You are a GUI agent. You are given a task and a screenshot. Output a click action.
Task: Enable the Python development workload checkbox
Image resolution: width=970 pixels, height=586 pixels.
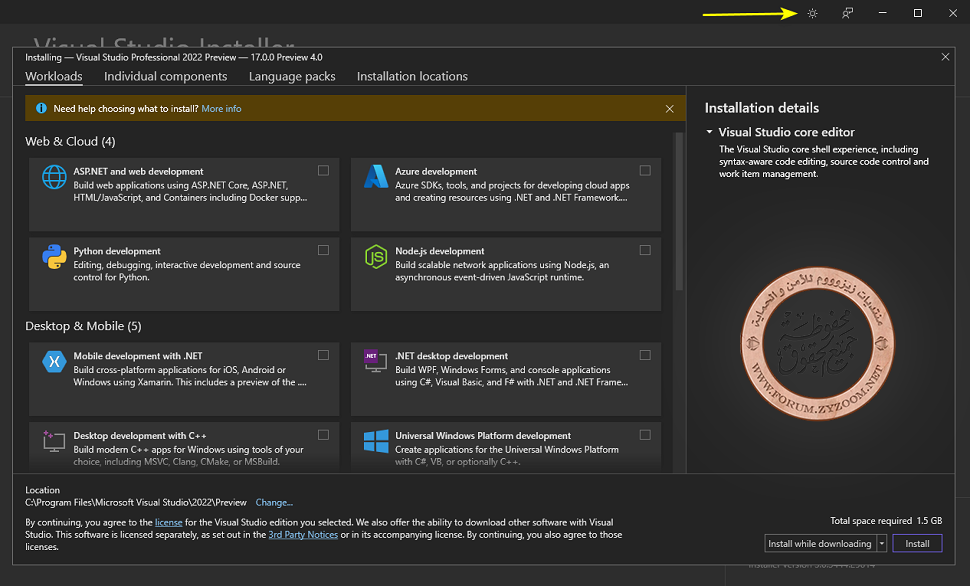[x=324, y=250]
